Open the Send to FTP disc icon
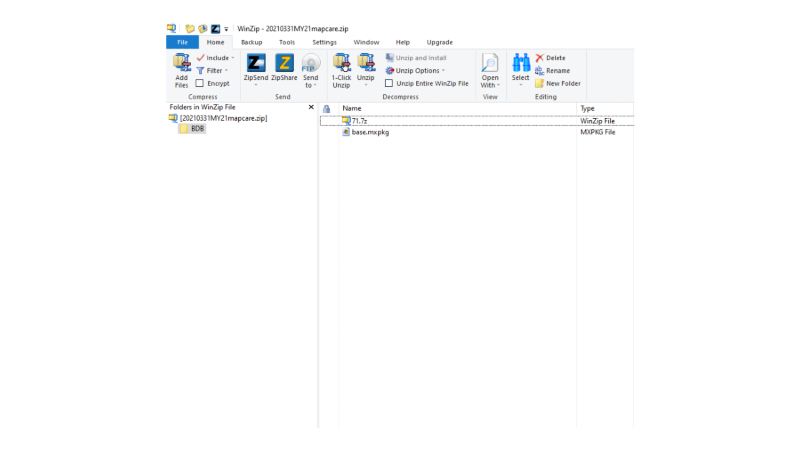 pyautogui.click(x=311, y=63)
